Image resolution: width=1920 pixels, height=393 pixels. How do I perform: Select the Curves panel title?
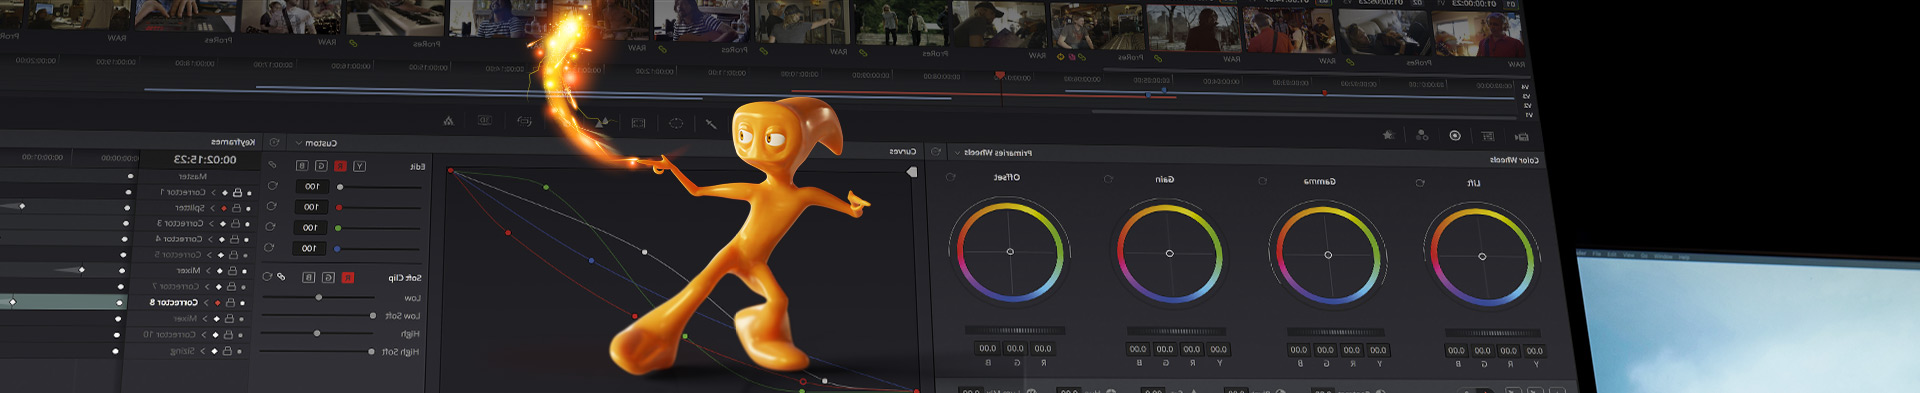click(x=902, y=152)
